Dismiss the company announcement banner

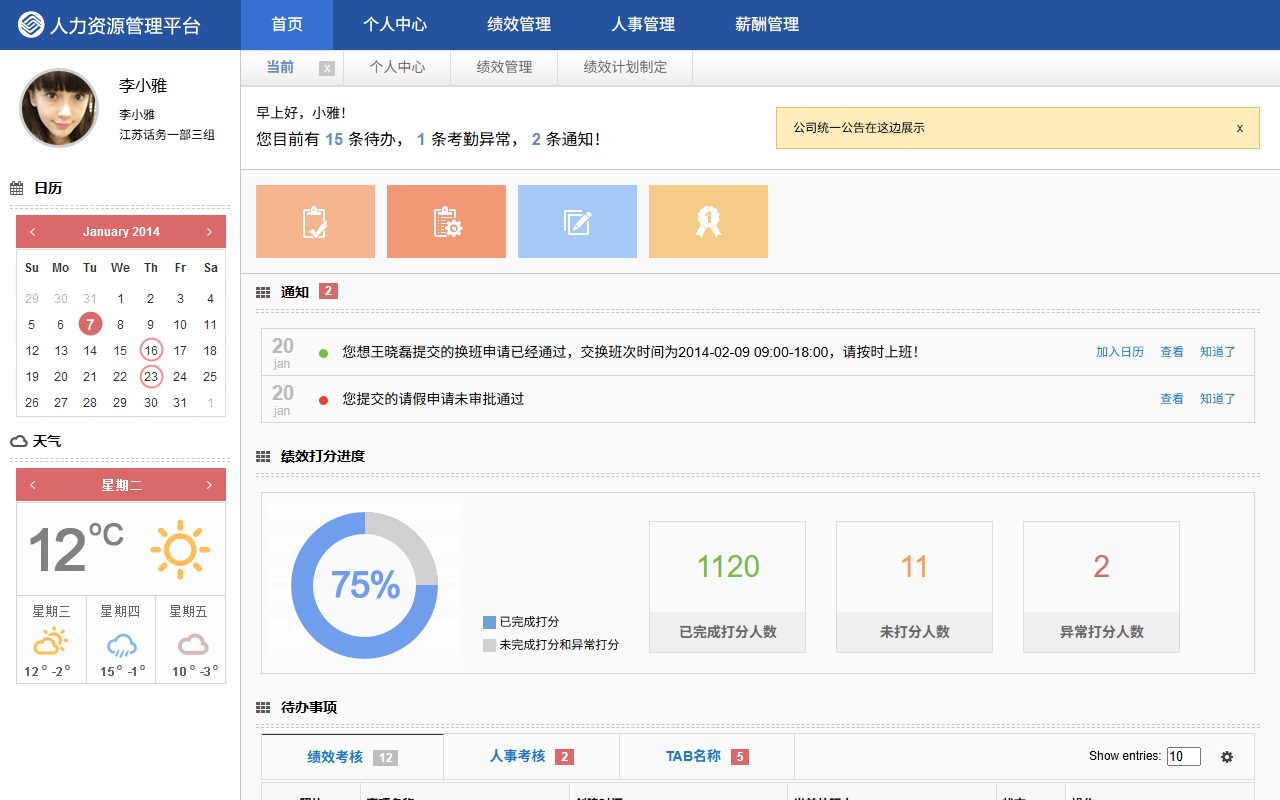[1240, 128]
